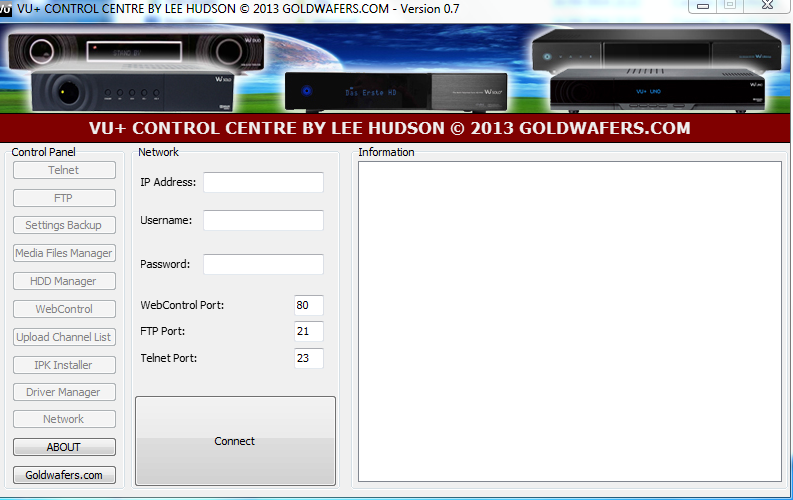Show the ABOUT dialog
This screenshot has height=500, width=793.
tap(64, 447)
